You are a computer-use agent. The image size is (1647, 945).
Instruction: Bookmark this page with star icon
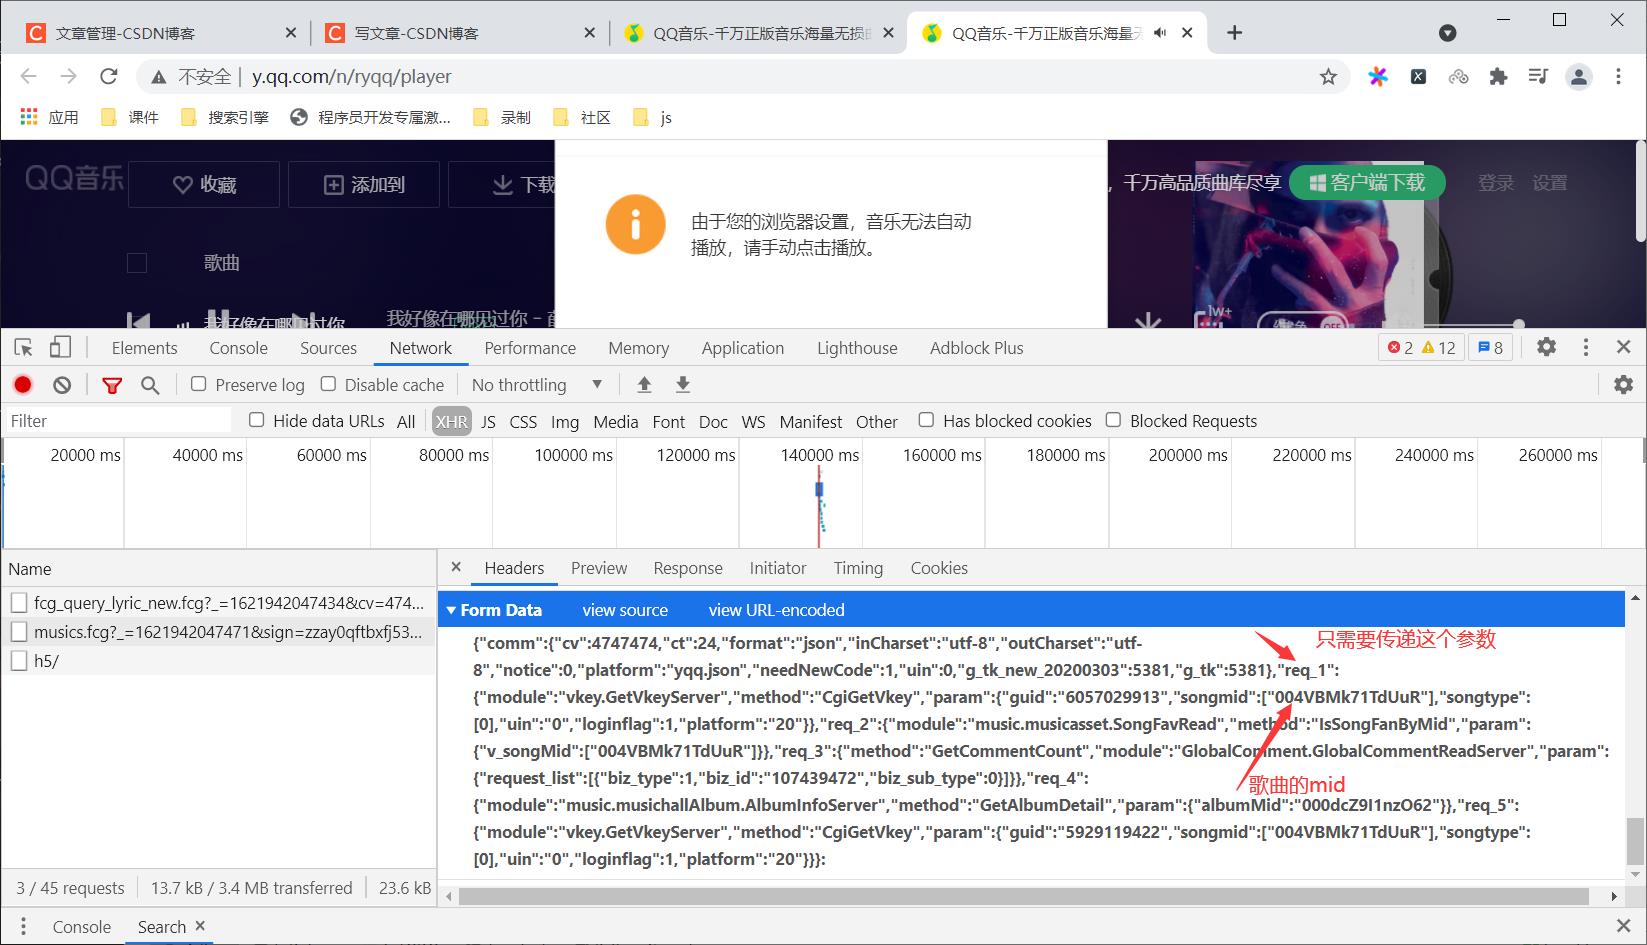click(x=1328, y=77)
